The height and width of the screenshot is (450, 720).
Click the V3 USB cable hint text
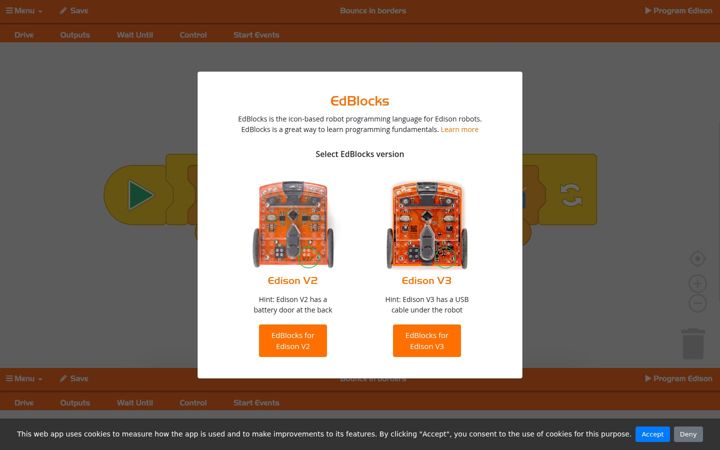pyautogui.click(x=427, y=304)
